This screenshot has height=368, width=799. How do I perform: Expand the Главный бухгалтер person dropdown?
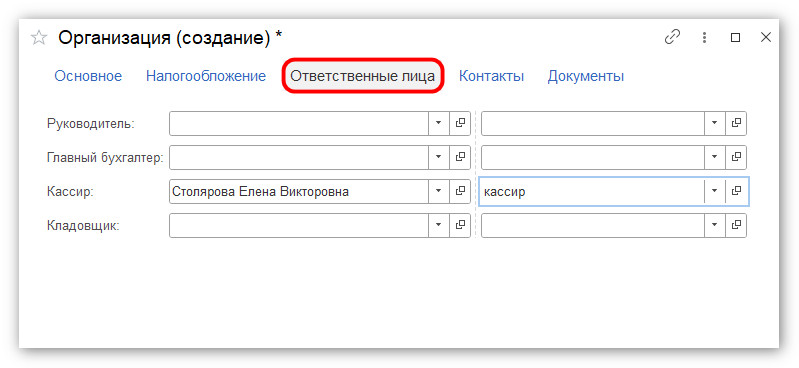coord(438,157)
